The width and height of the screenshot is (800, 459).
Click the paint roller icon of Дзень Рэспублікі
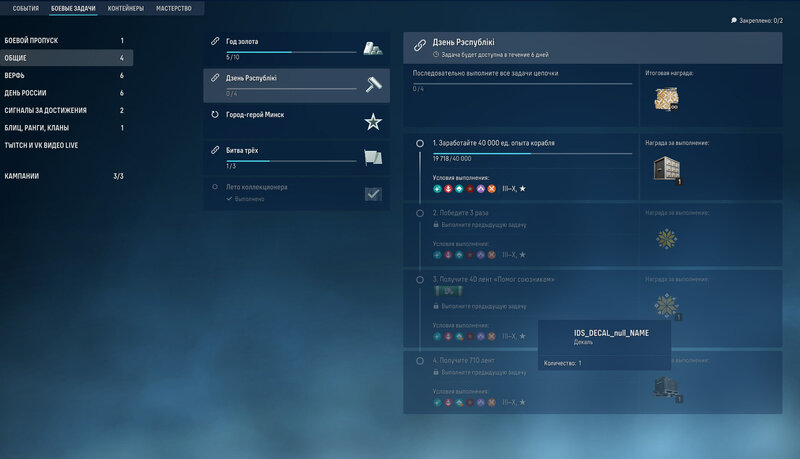(373, 85)
